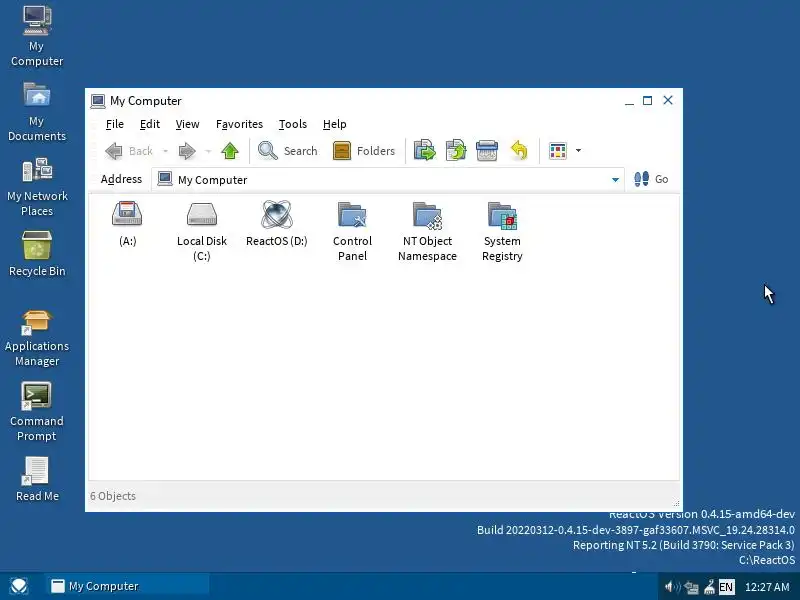Viewport: 800px width, 600px height.
Task: Open the Help menu
Action: [x=335, y=124]
